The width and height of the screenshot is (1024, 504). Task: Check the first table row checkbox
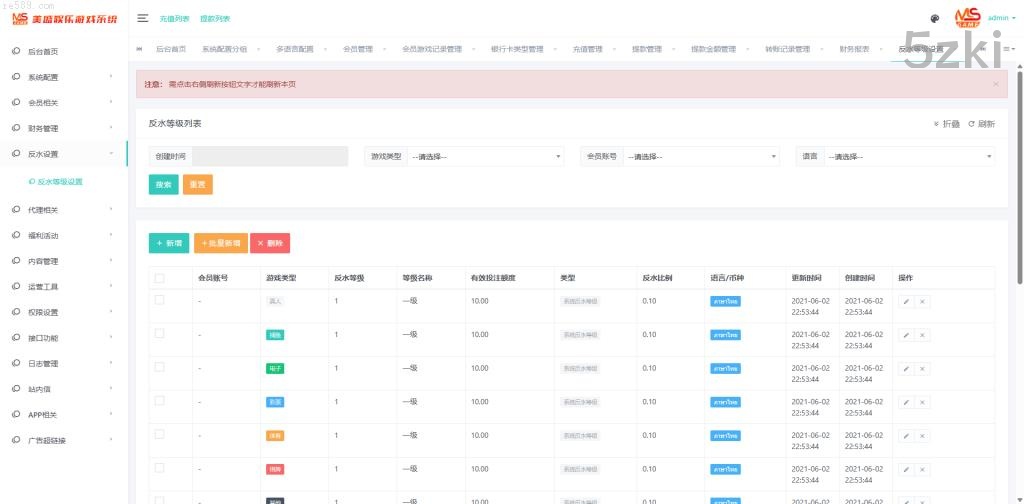159,300
